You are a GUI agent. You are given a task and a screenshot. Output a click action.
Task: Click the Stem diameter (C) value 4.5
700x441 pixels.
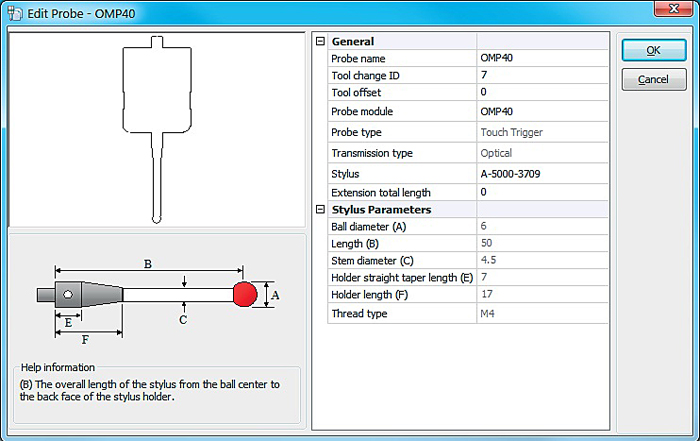[542, 260]
